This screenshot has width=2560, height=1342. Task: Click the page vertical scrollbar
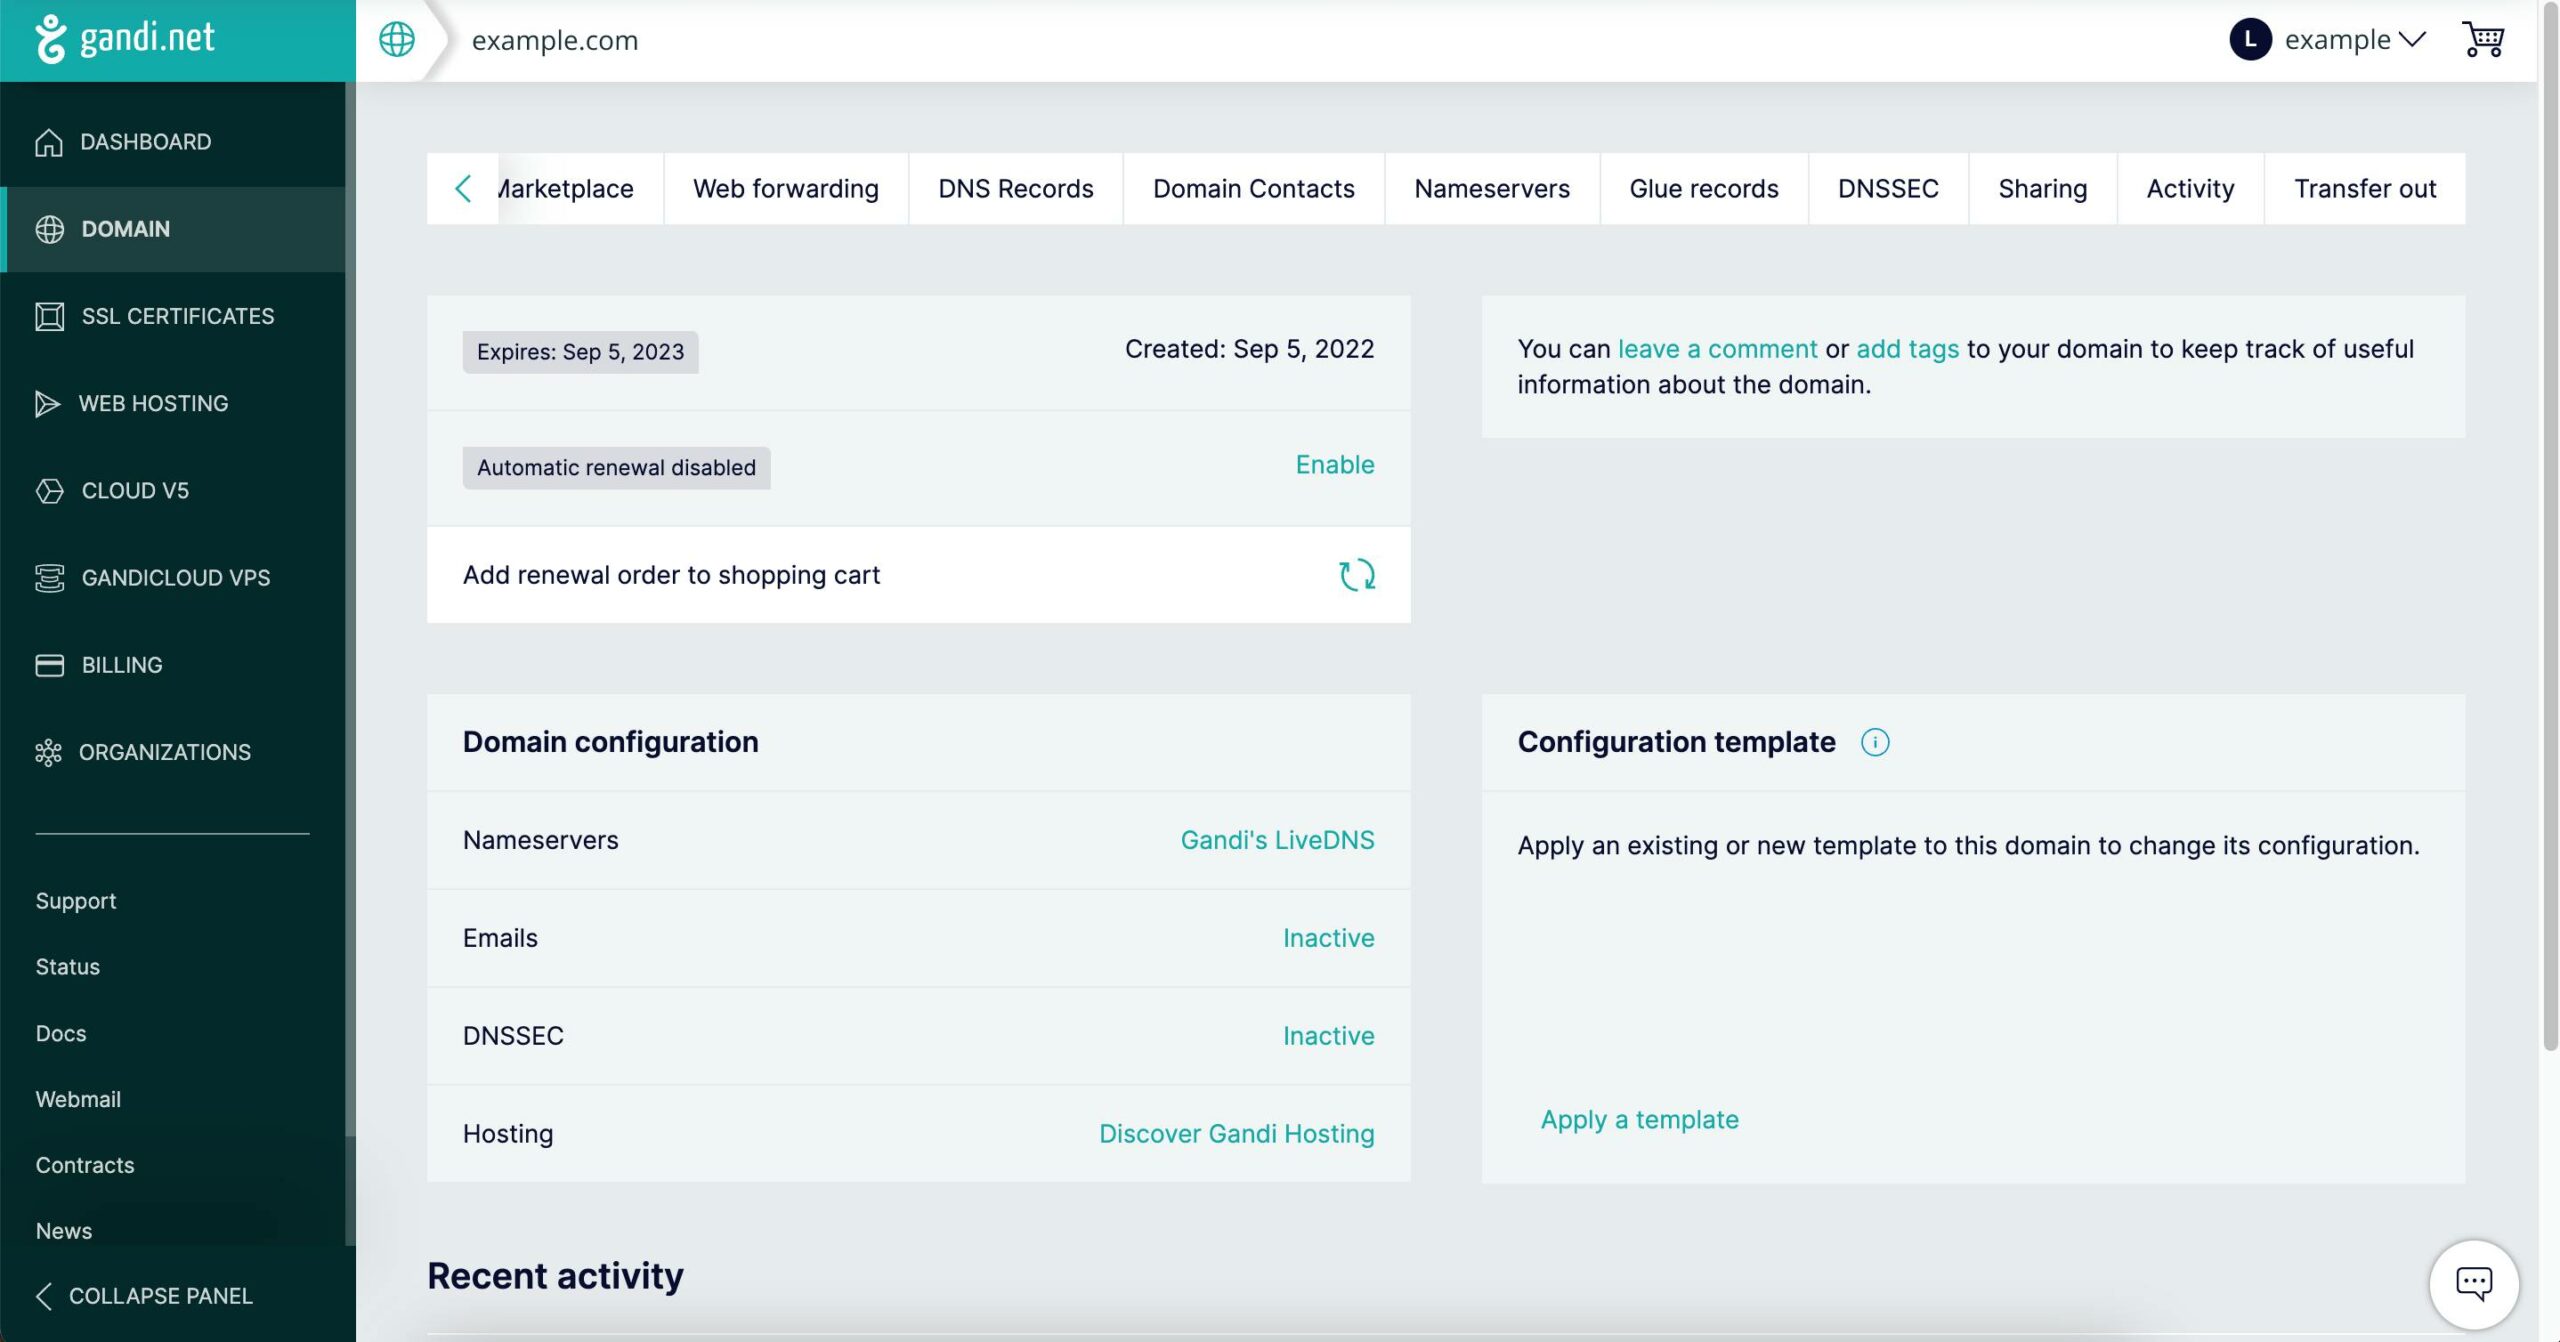[x=2549, y=527]
